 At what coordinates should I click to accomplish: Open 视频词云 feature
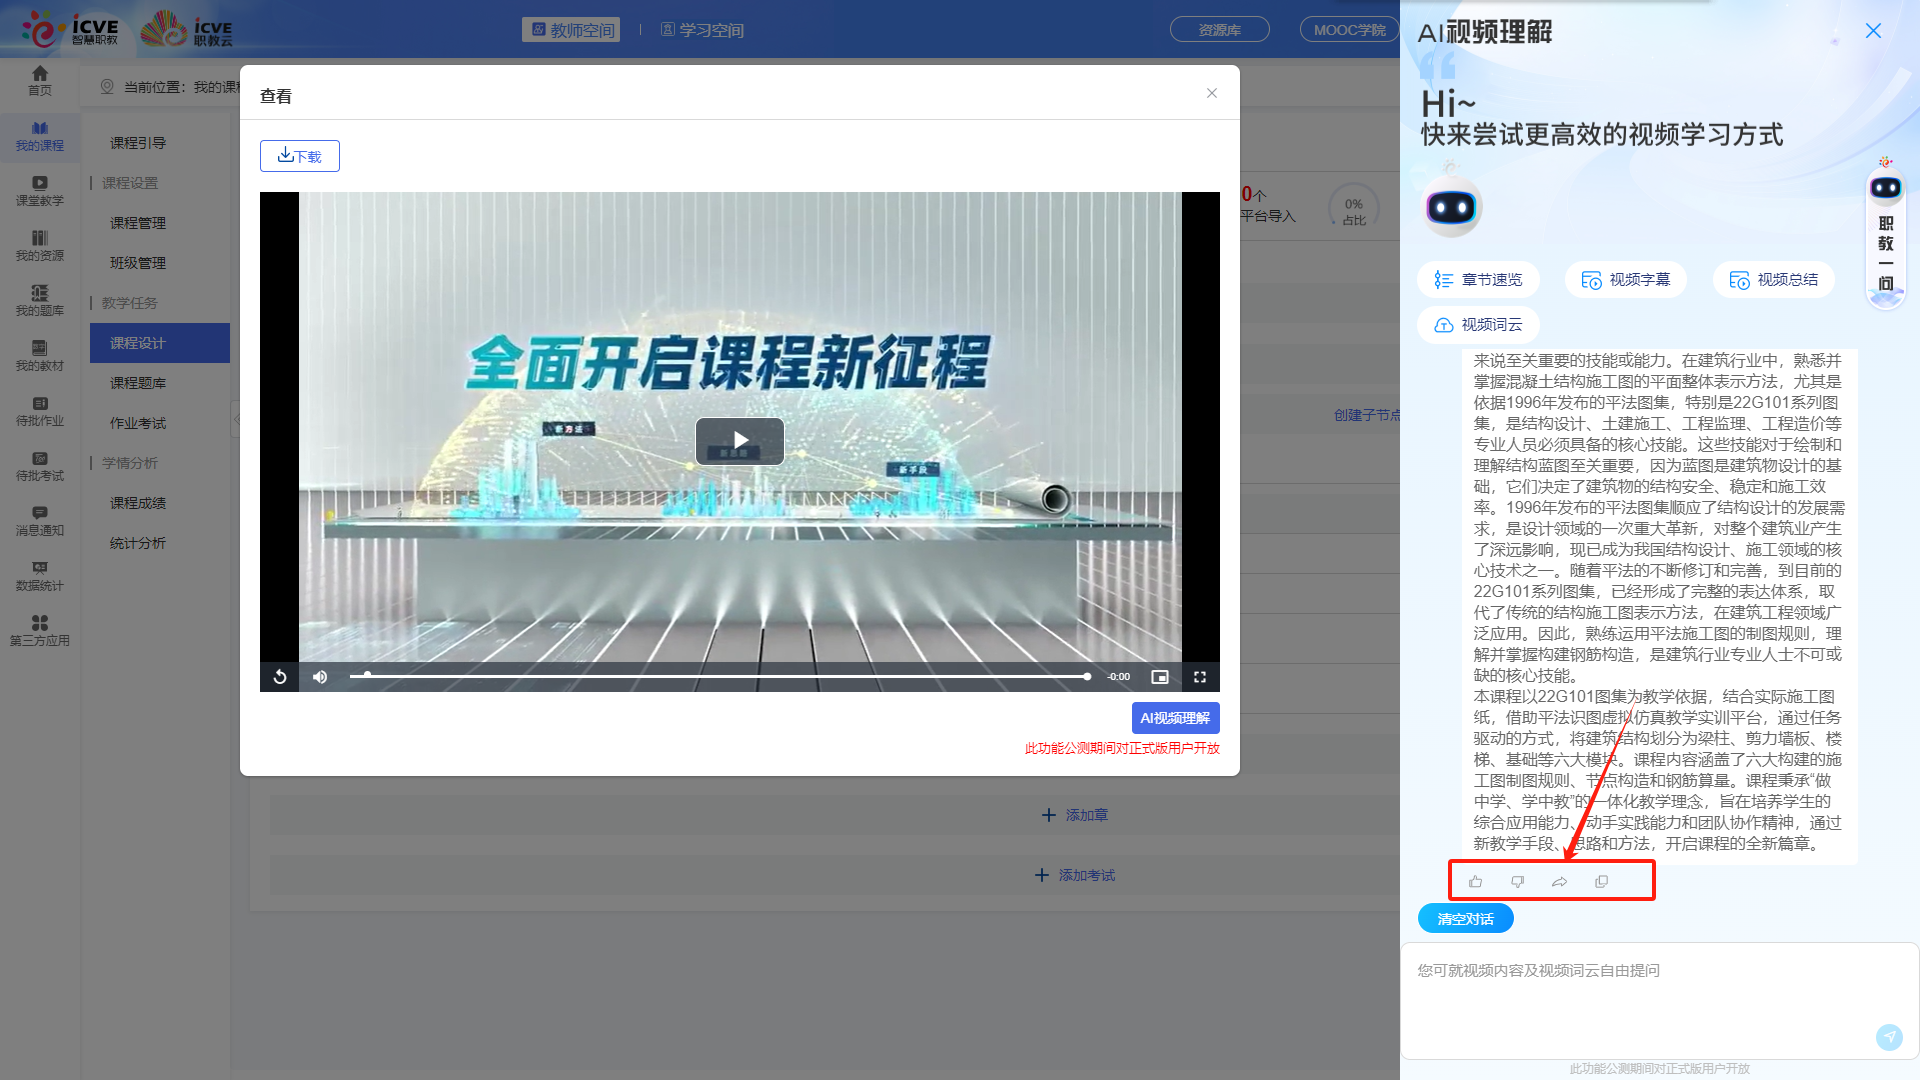point(1477,324)
